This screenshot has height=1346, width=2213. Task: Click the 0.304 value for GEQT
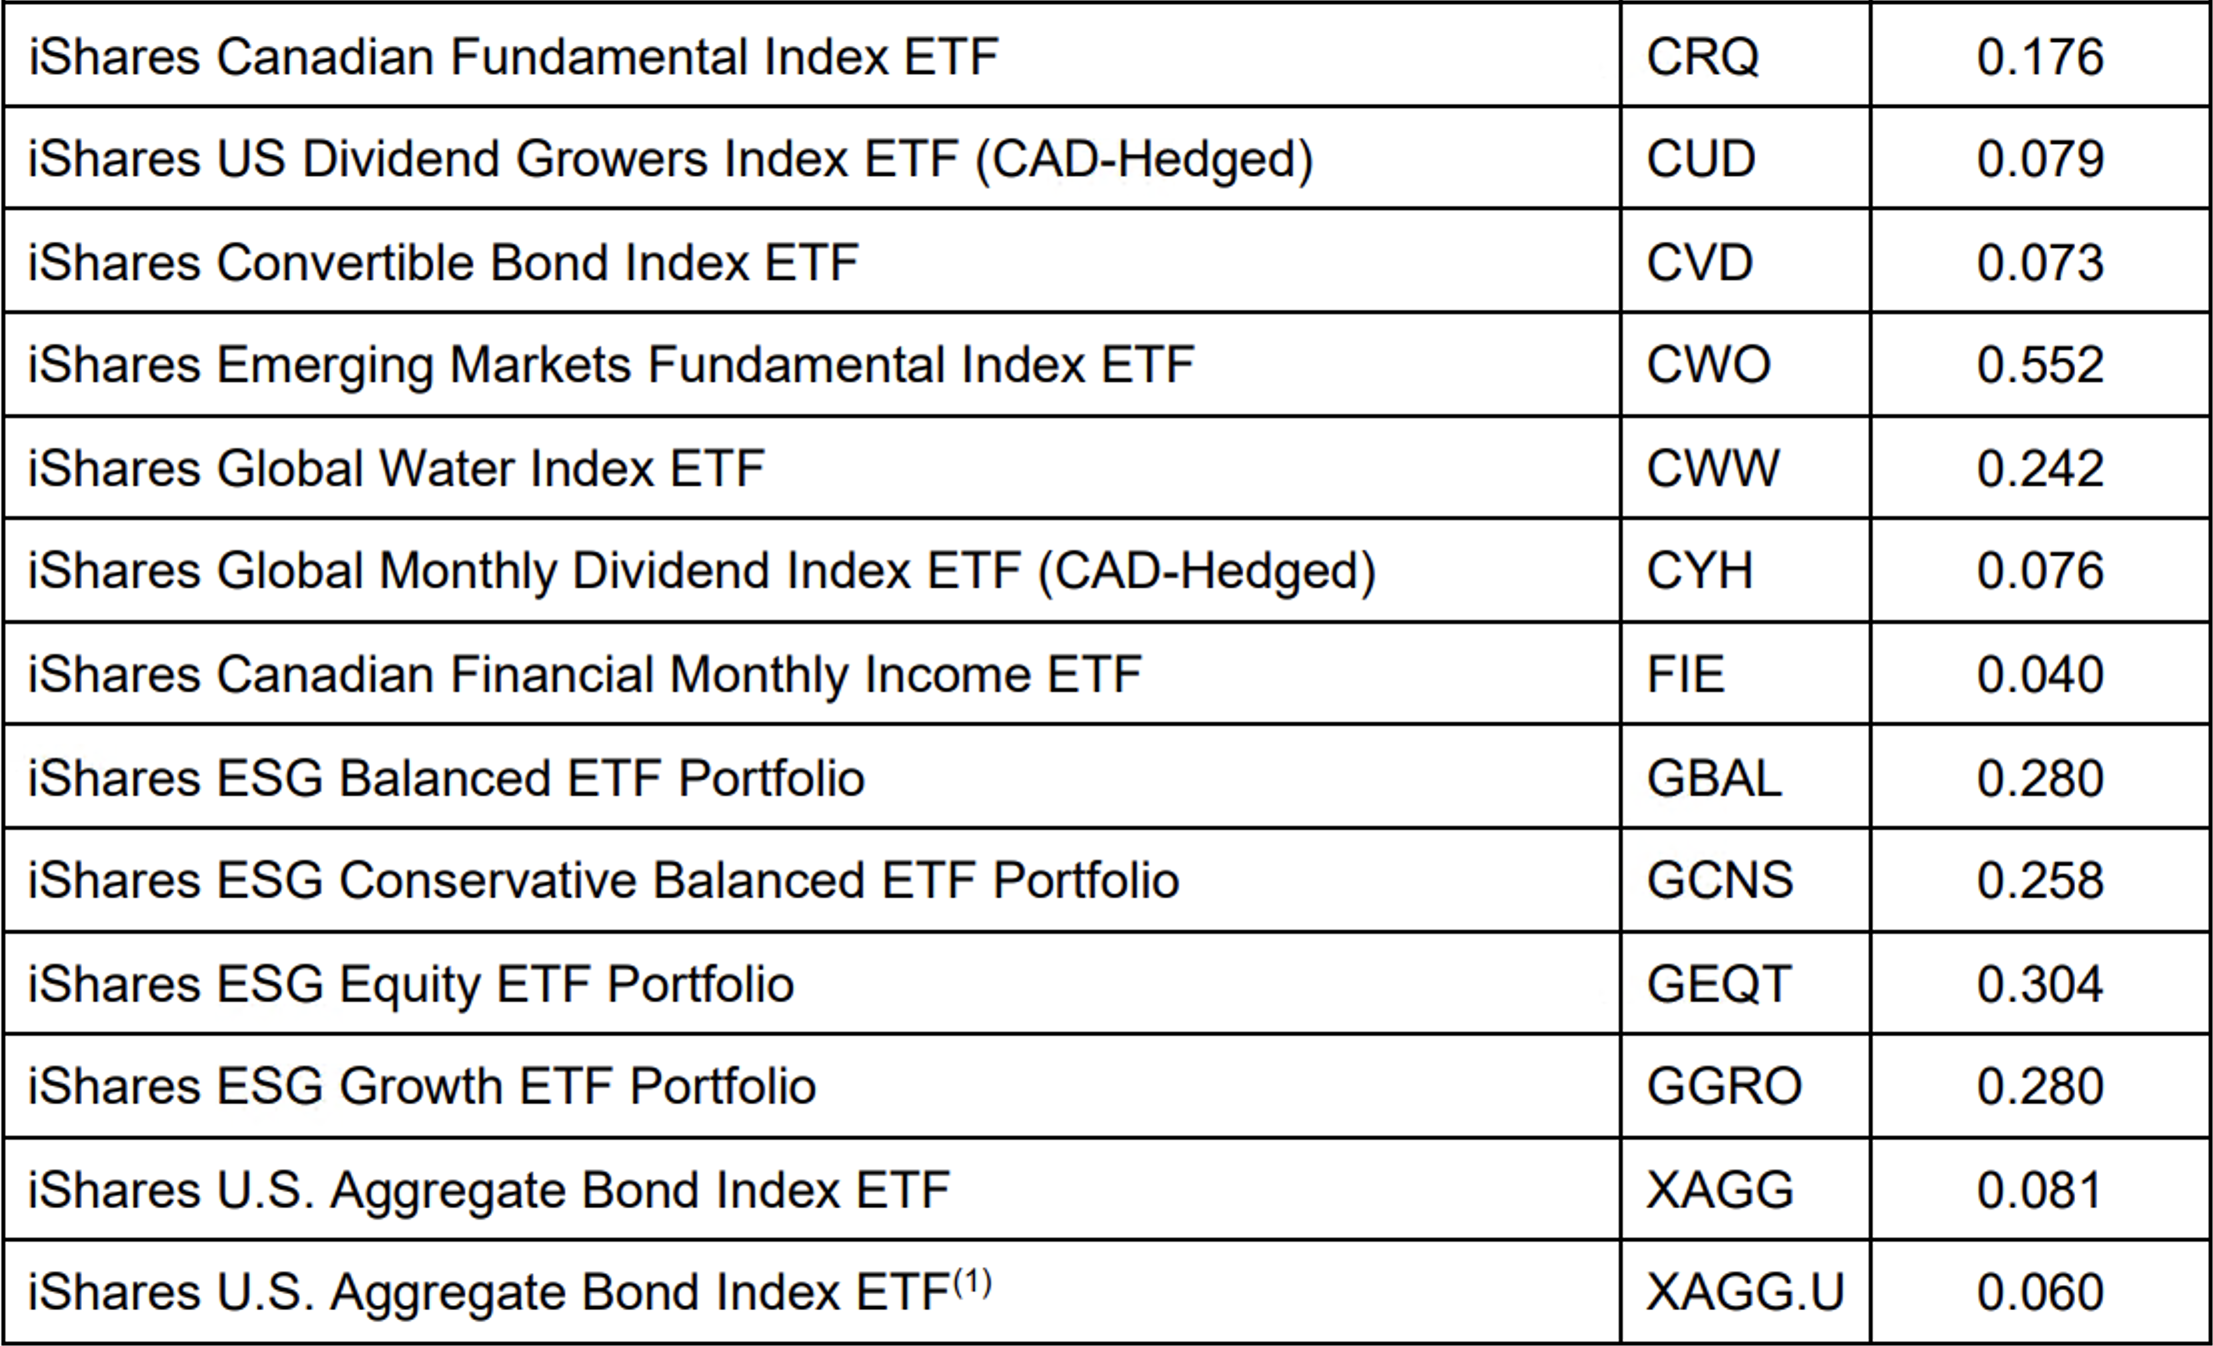pyautogui.click(x=2040, y=985)
